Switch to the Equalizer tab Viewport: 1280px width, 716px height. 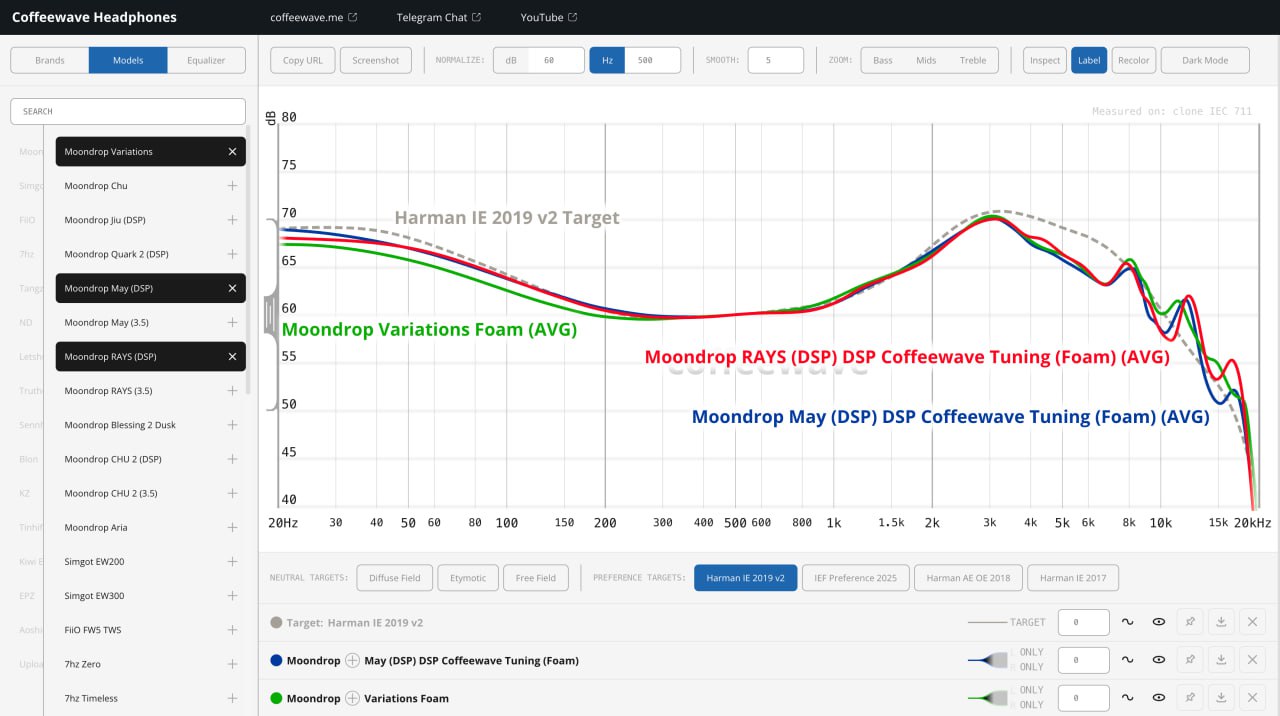click(x=206, y=60)
